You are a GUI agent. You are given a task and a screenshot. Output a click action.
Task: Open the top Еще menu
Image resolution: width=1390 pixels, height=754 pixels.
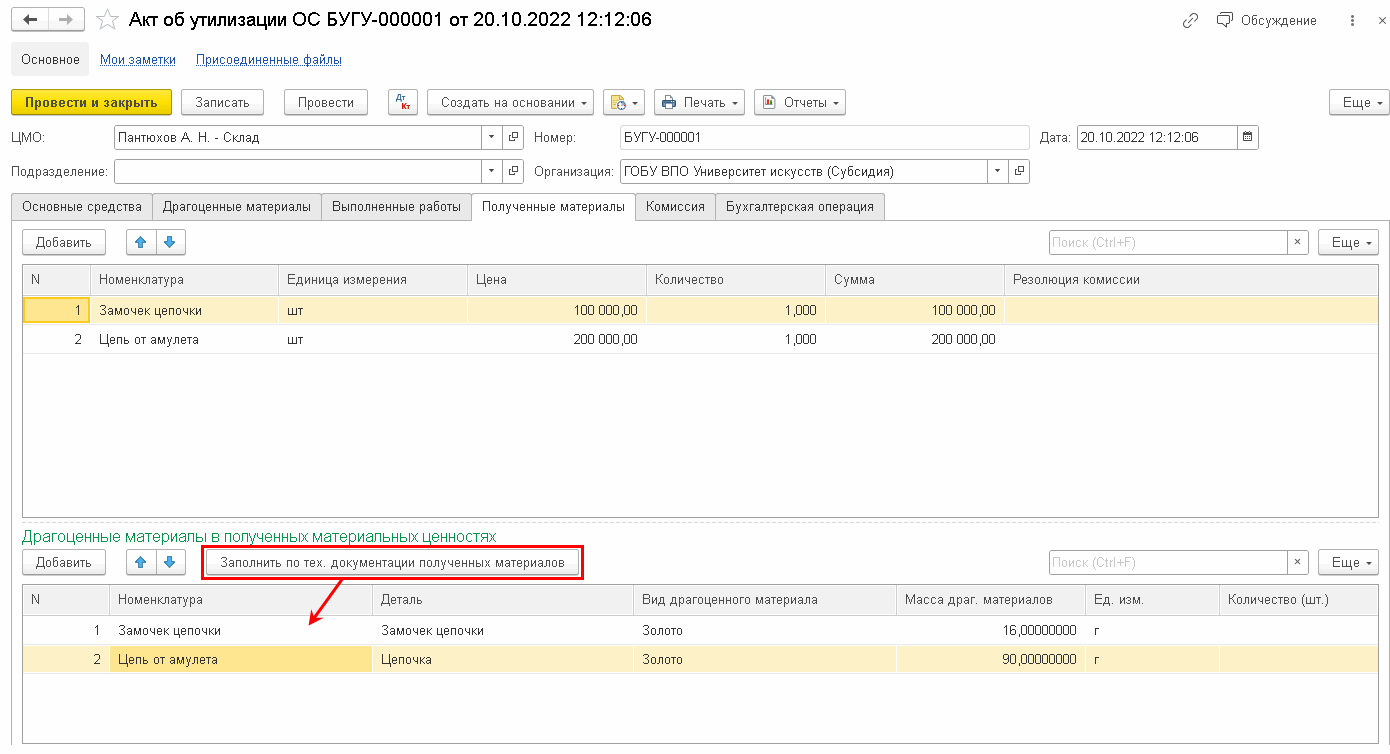(x=1359, y=102)
